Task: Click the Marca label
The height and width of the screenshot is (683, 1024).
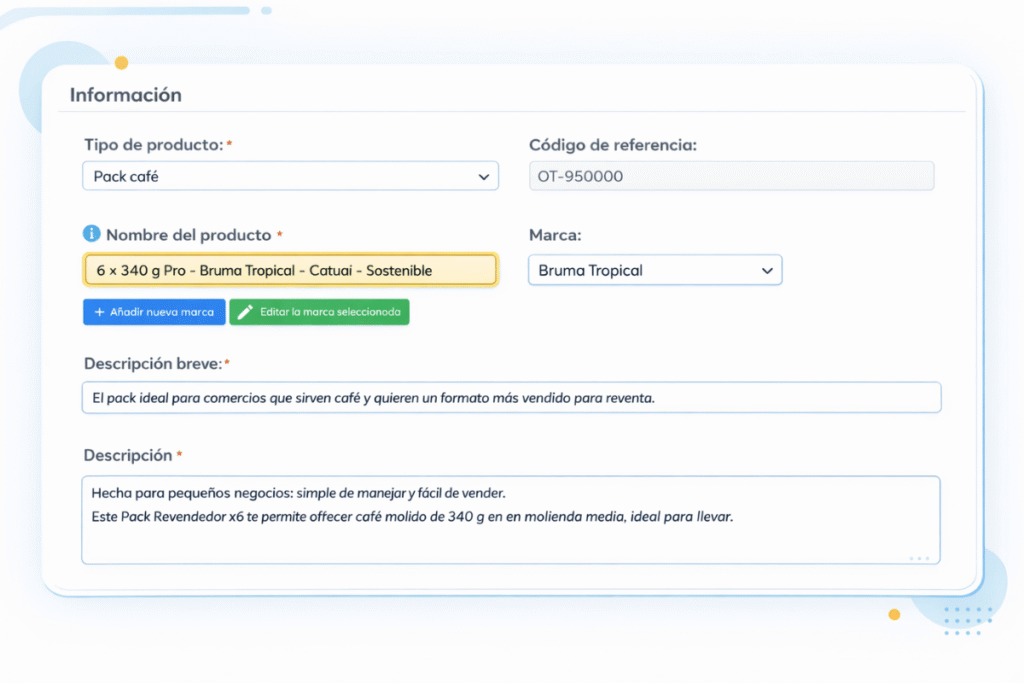Action: 555,235
